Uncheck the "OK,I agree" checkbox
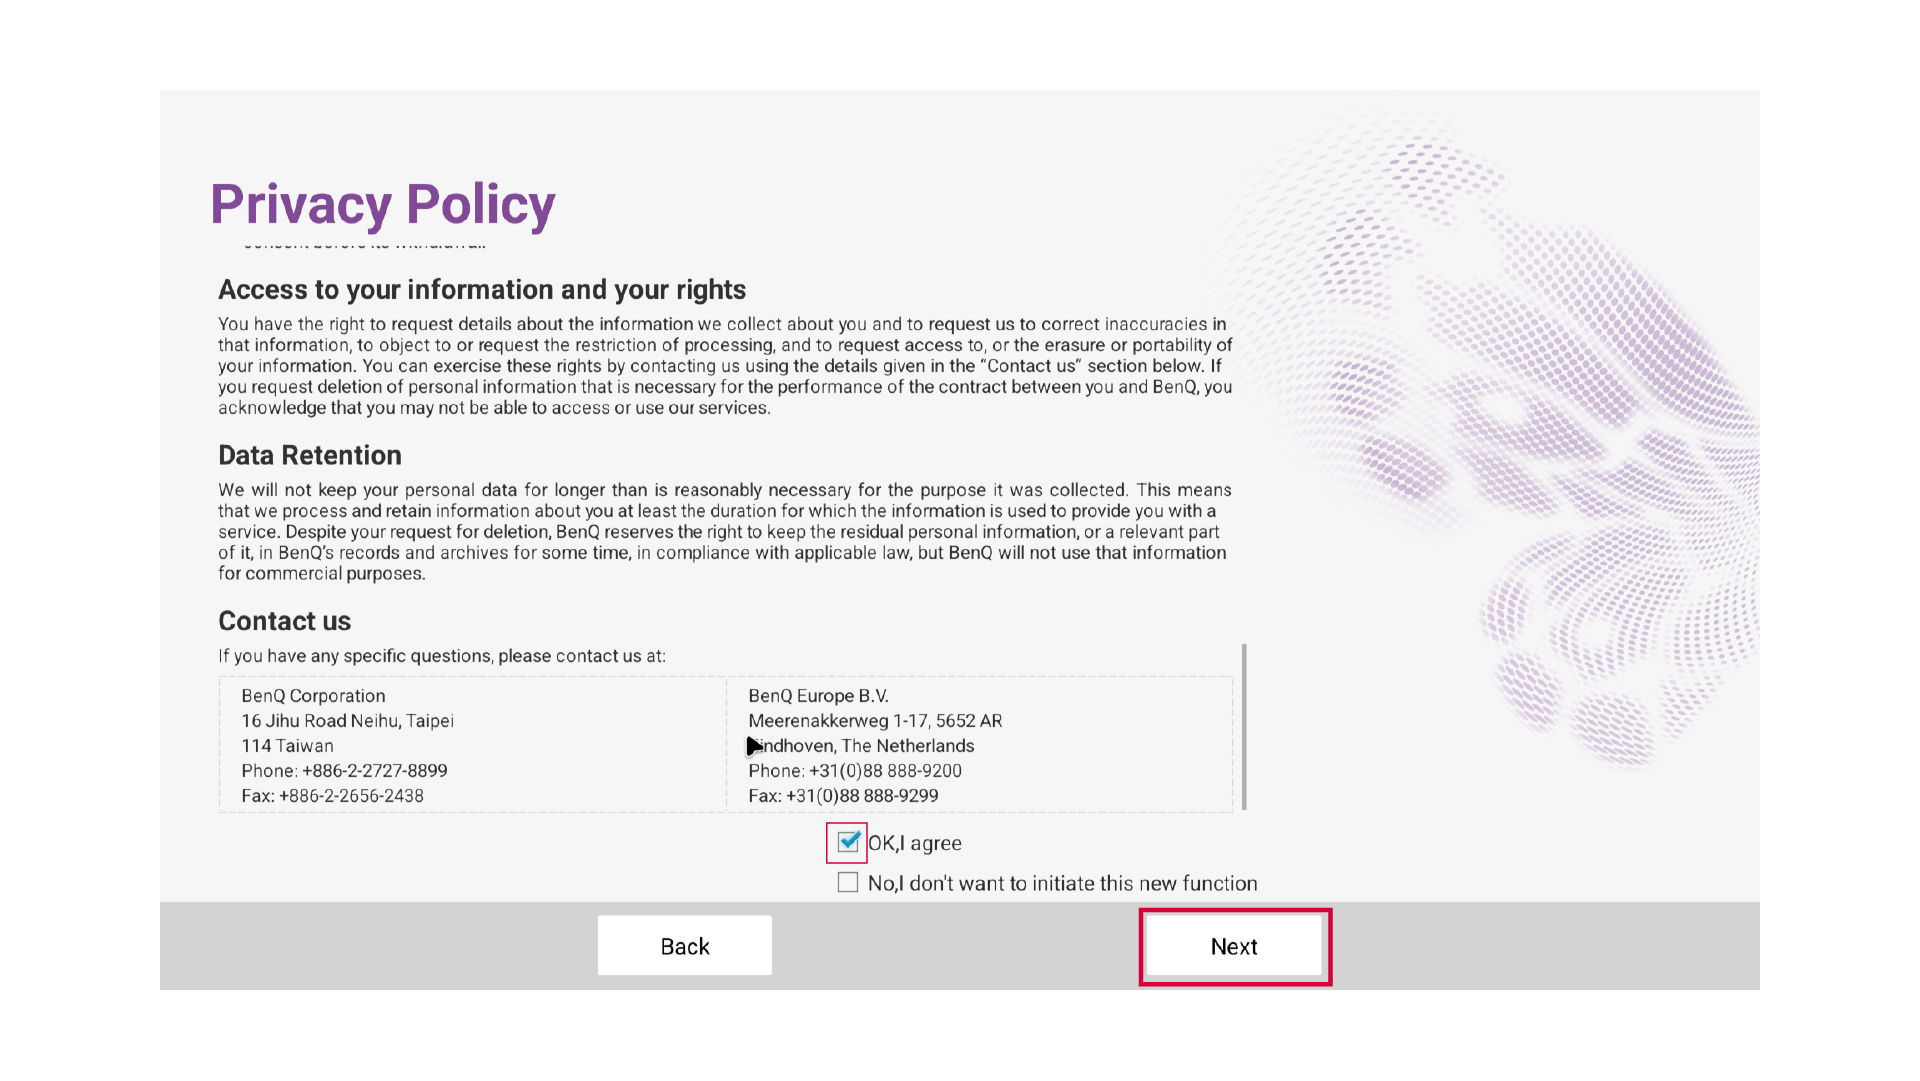The width and height of the screenshot is (1920, 1081). [x=848, y=842]
